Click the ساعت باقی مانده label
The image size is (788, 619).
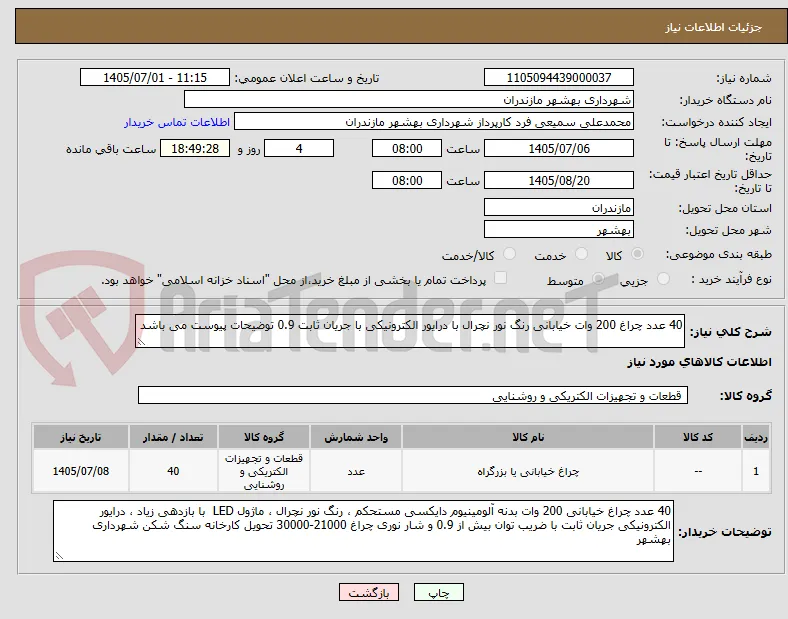111,149
